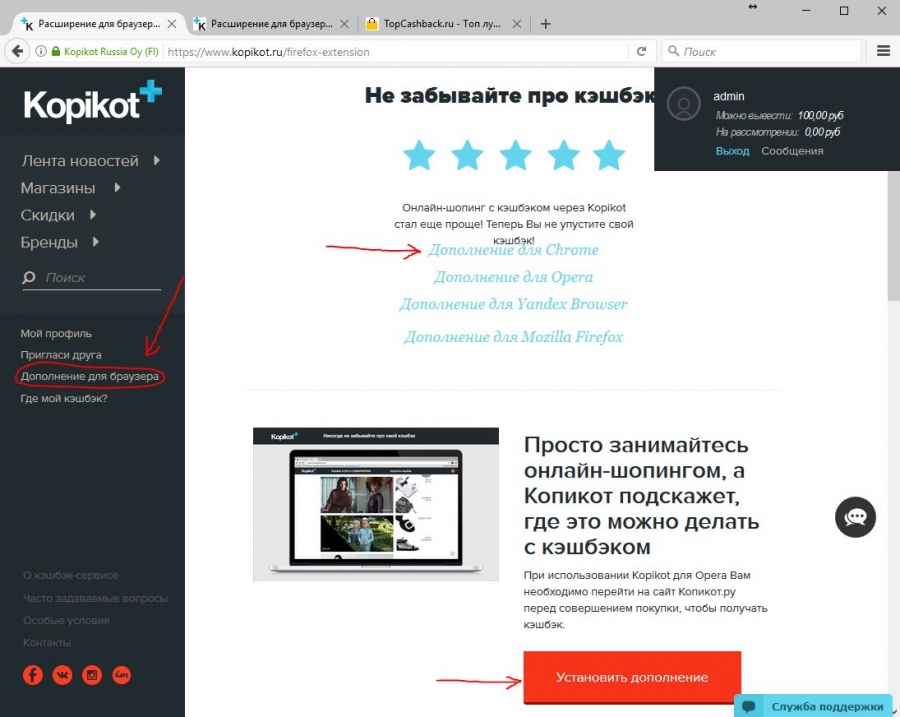Click the Дополнение для Mozilla Firefox link
Viewport: 900px width, 717px height.
point(513,337)
